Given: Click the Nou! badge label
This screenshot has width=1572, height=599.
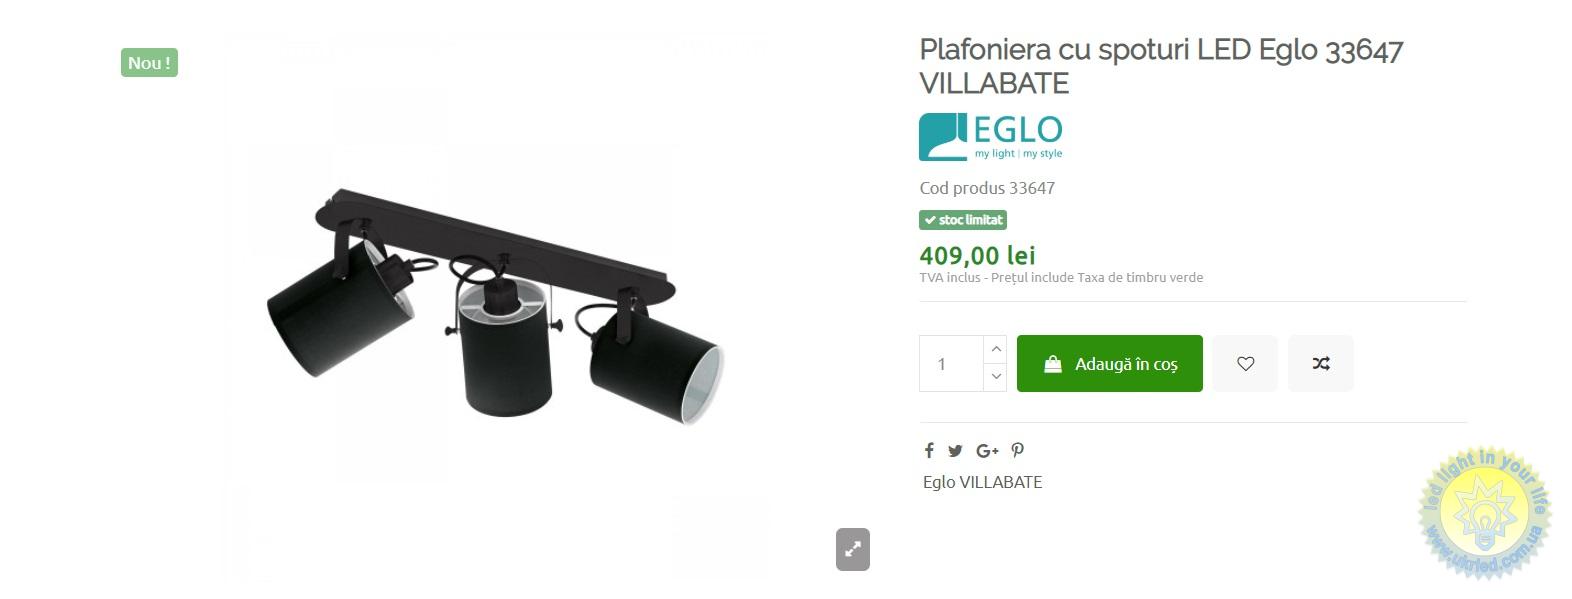Looking at the screenshot, I should 149,63.
